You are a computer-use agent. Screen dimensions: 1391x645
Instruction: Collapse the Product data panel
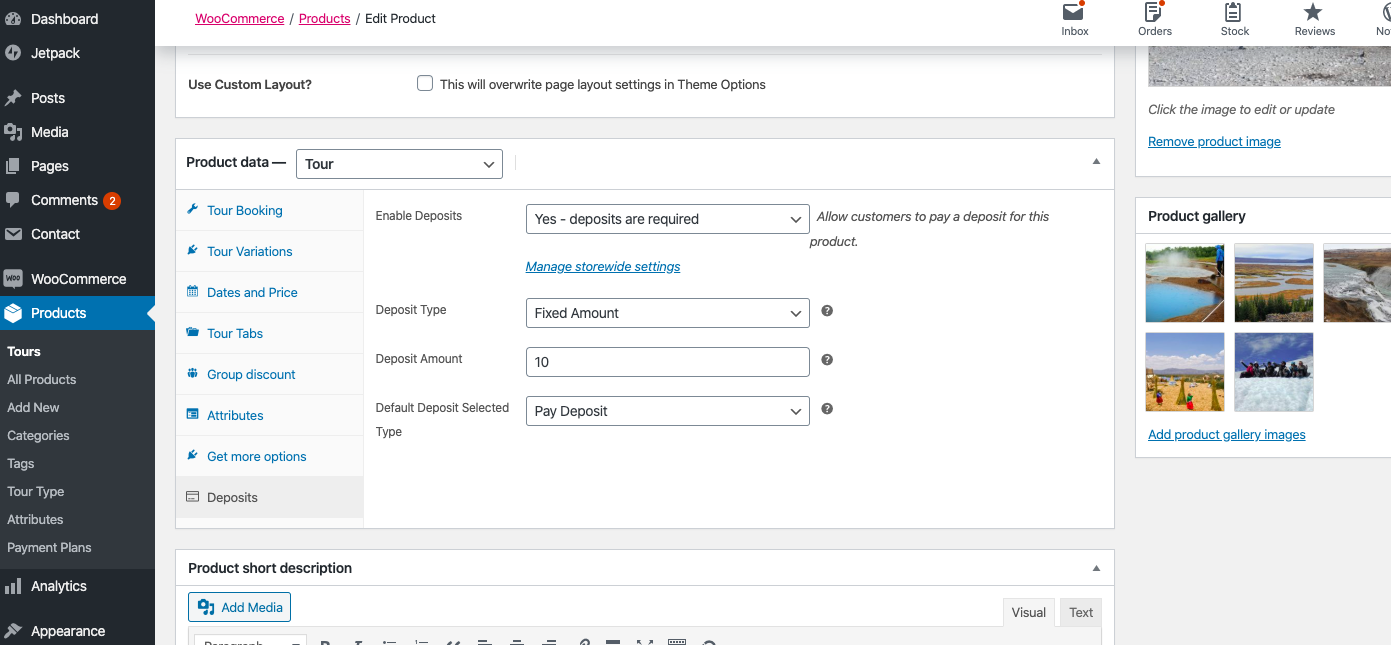click(1096, 162)
